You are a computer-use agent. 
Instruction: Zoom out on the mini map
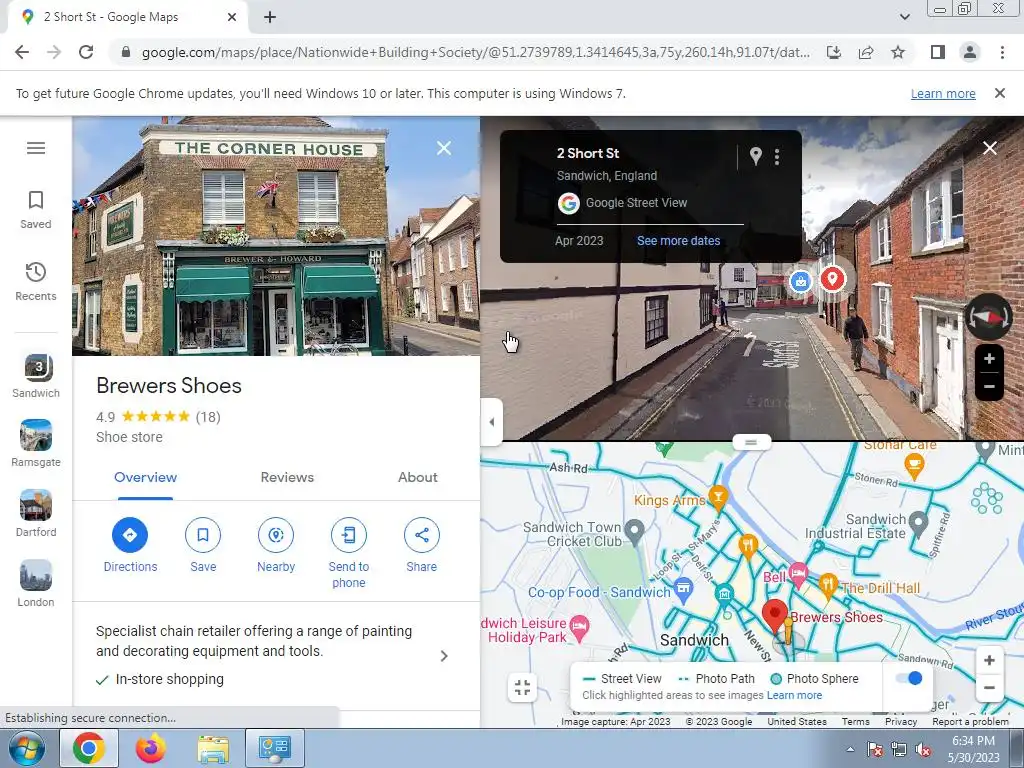(x=989, y=688)
